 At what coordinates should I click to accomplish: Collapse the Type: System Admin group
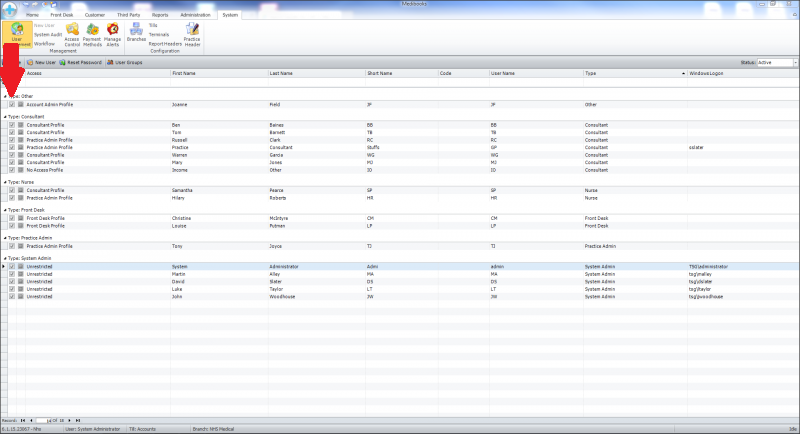tap(5, 258)
